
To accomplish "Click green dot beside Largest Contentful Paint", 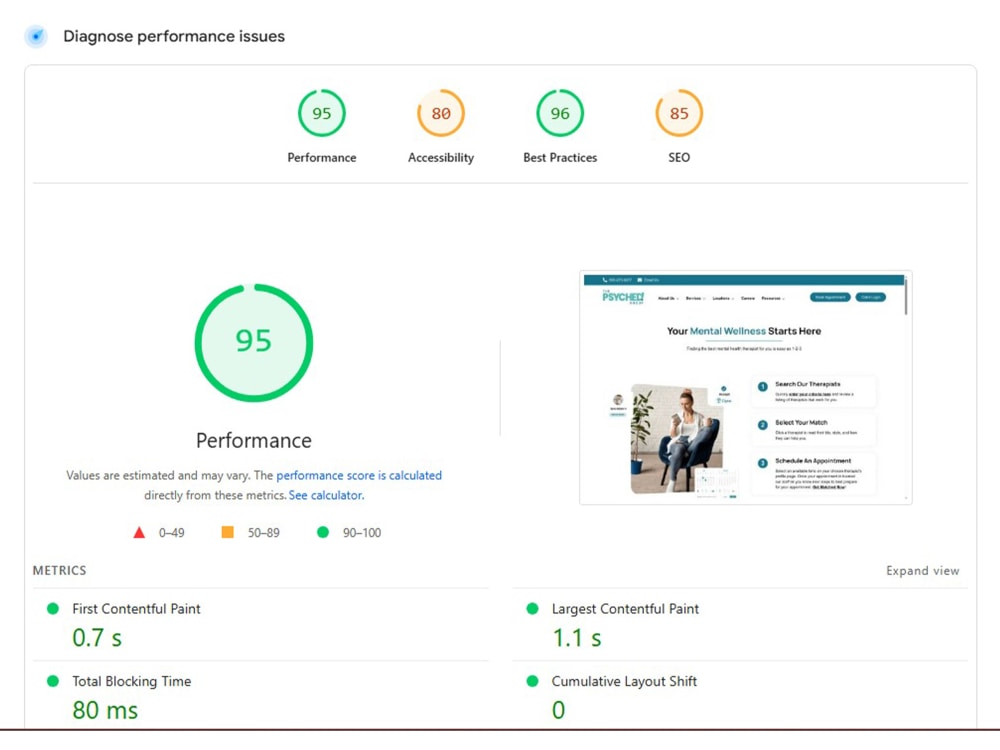I will click(533, 608).
